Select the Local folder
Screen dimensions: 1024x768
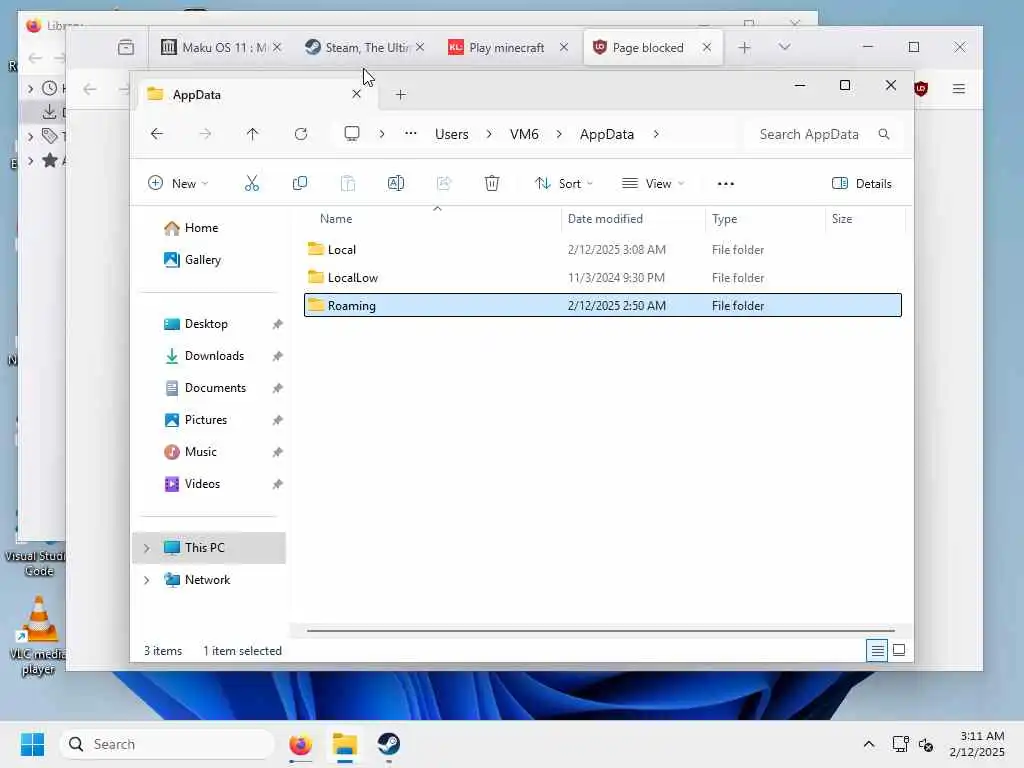click(602, 249)
